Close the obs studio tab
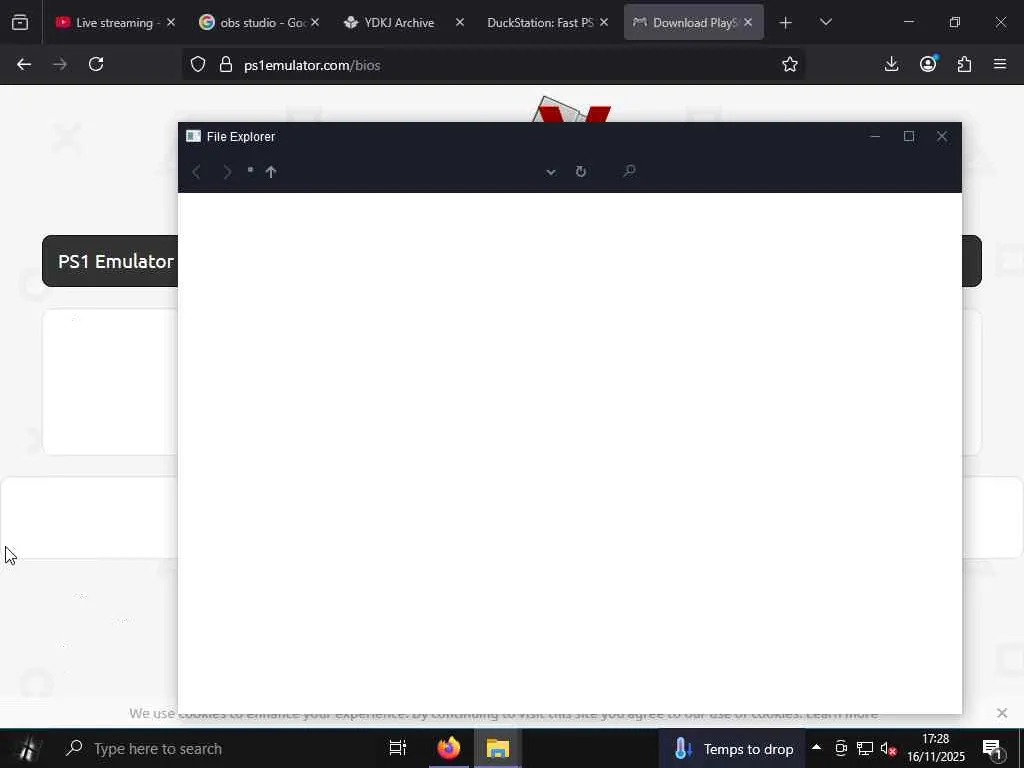The width and height of the screenshot is (1024, 768). 315,23
